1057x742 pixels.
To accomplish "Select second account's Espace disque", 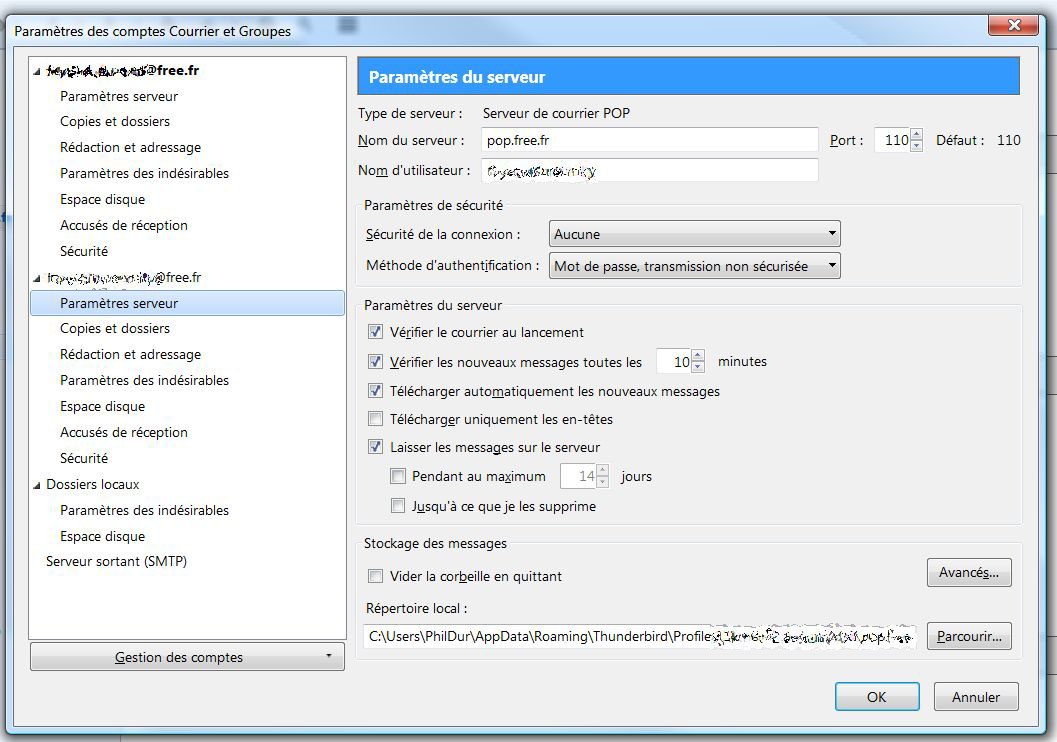I will 102,406.
